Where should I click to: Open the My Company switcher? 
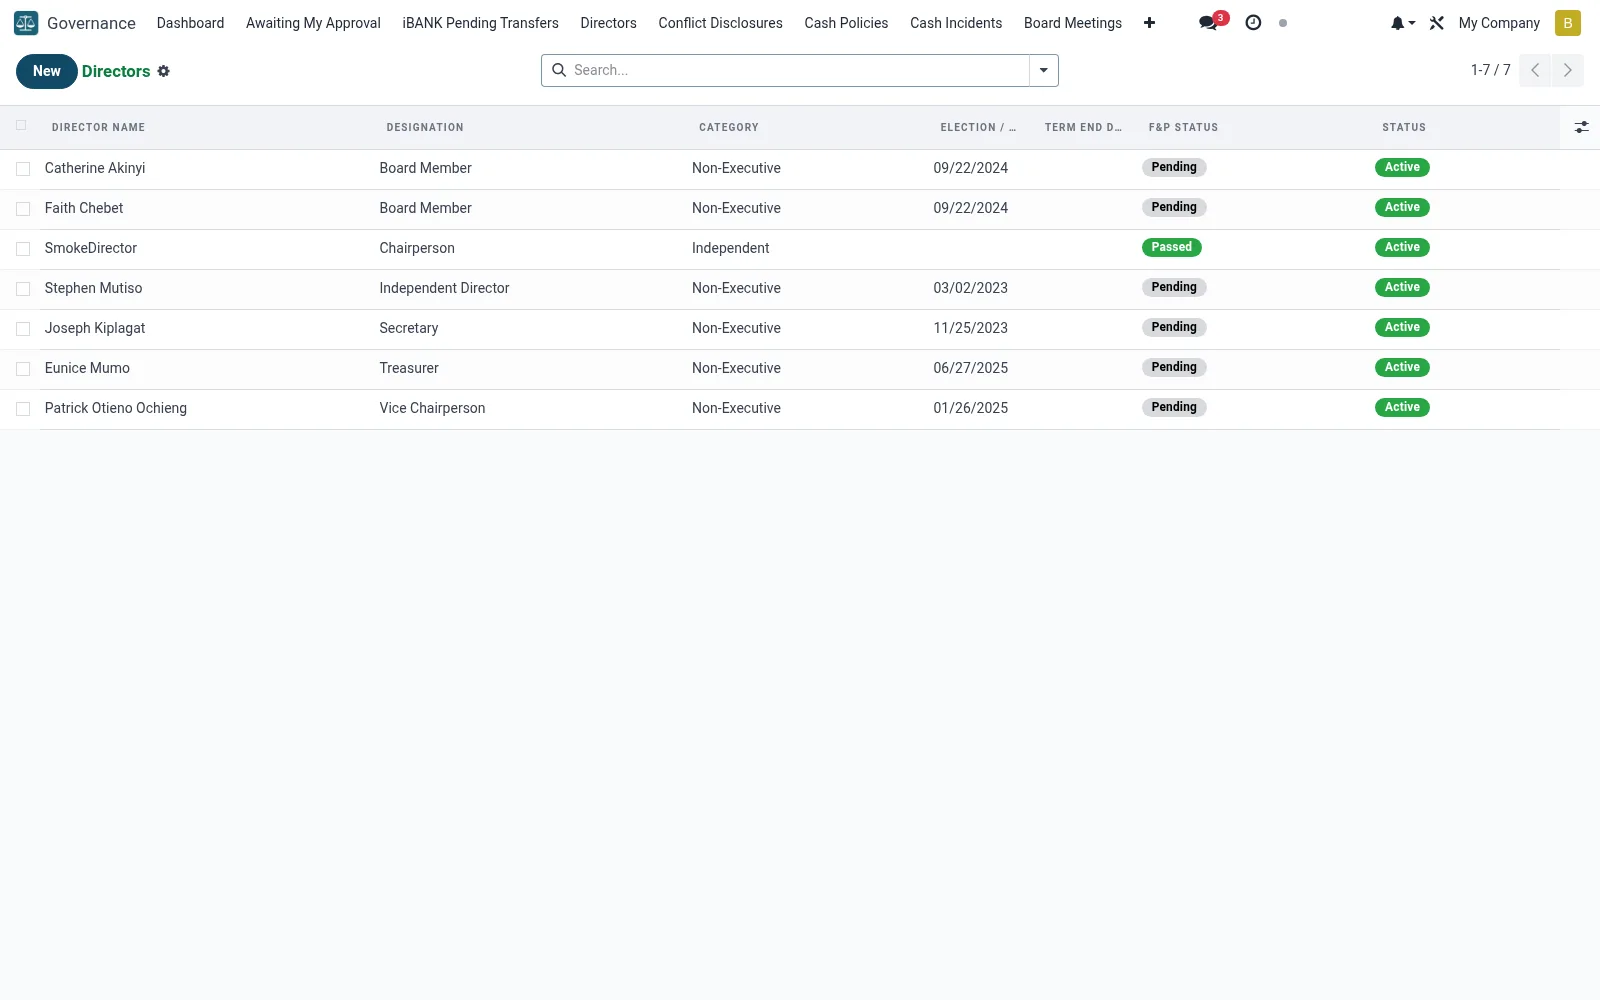pos(1499,23)
